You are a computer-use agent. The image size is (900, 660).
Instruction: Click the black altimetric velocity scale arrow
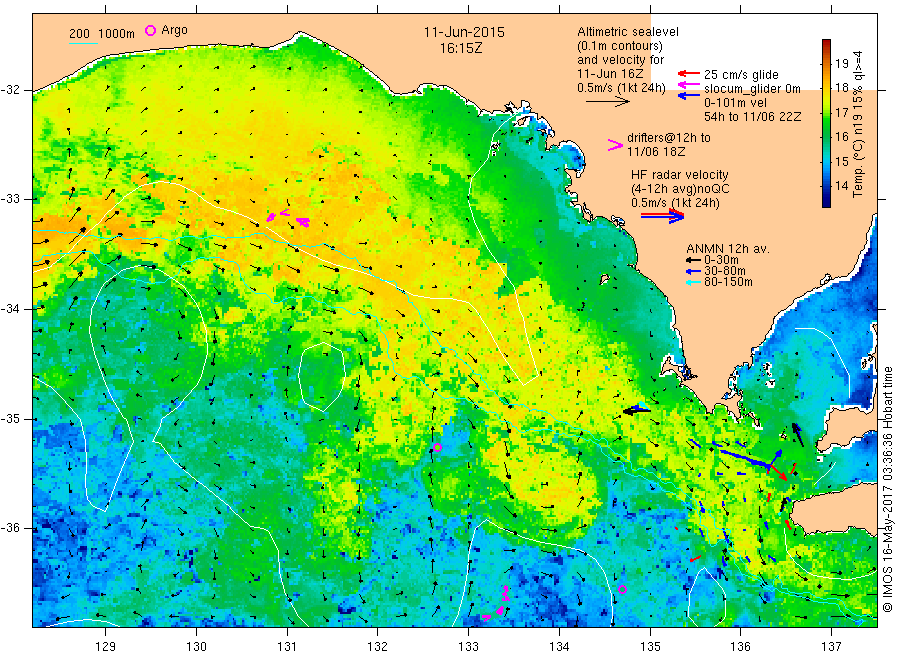tap(608, 102)
